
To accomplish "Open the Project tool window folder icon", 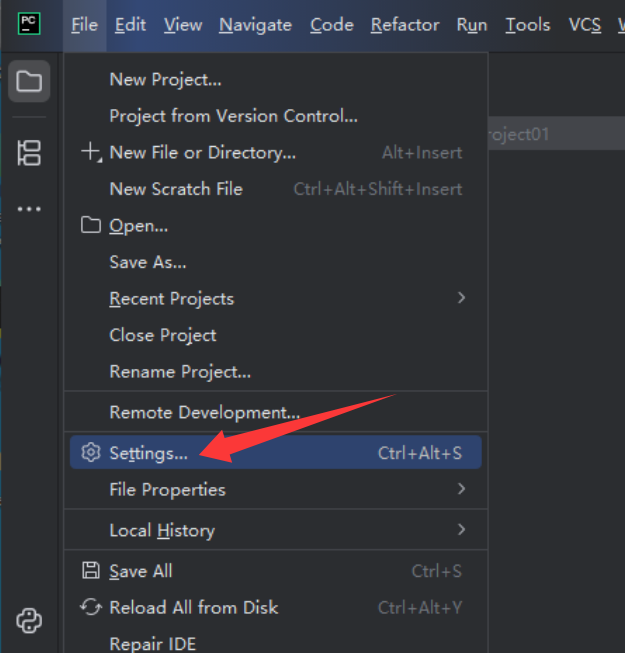I will (29, 81).
